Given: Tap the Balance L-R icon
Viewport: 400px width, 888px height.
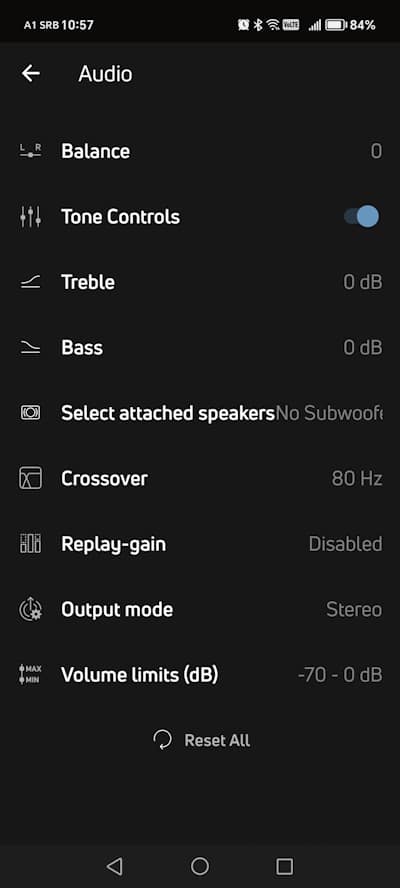Looking at the screenshot, I should [x=31, y=151].
